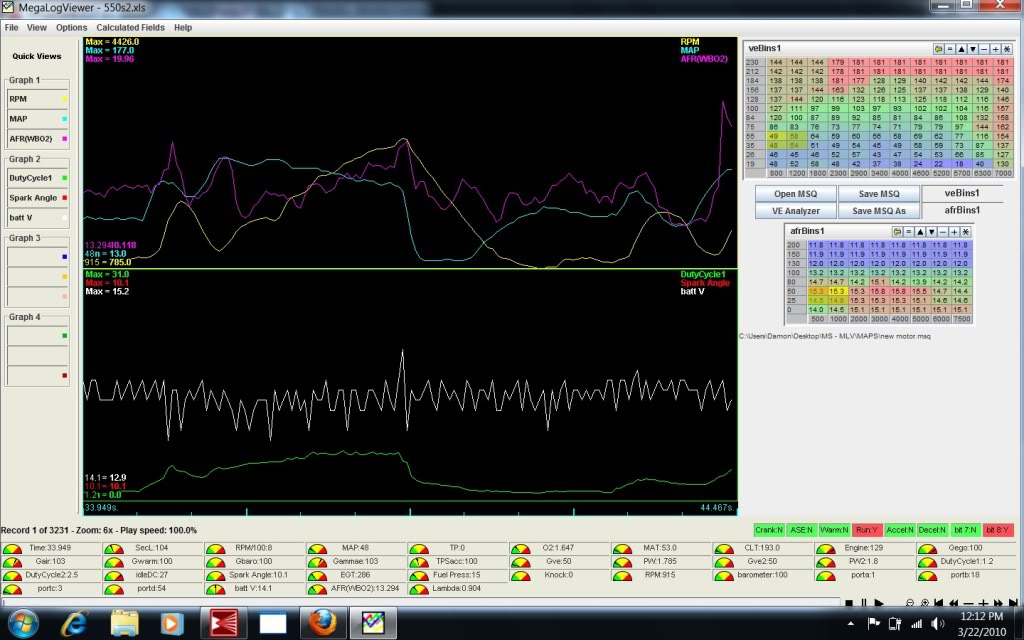1024x640 pixels.
Task: Open the Options menu
Action: [71, 27]
